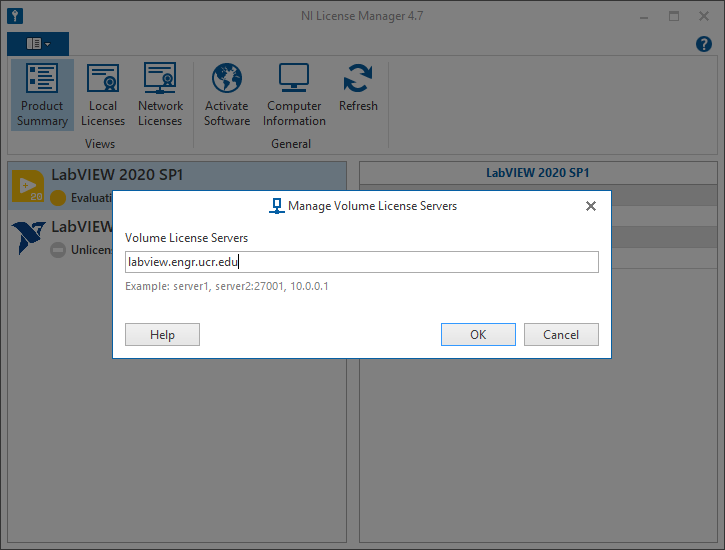Screen dimensions: 725x550
Task: Open the Product Summary view
Action: [x=42, y=96]
